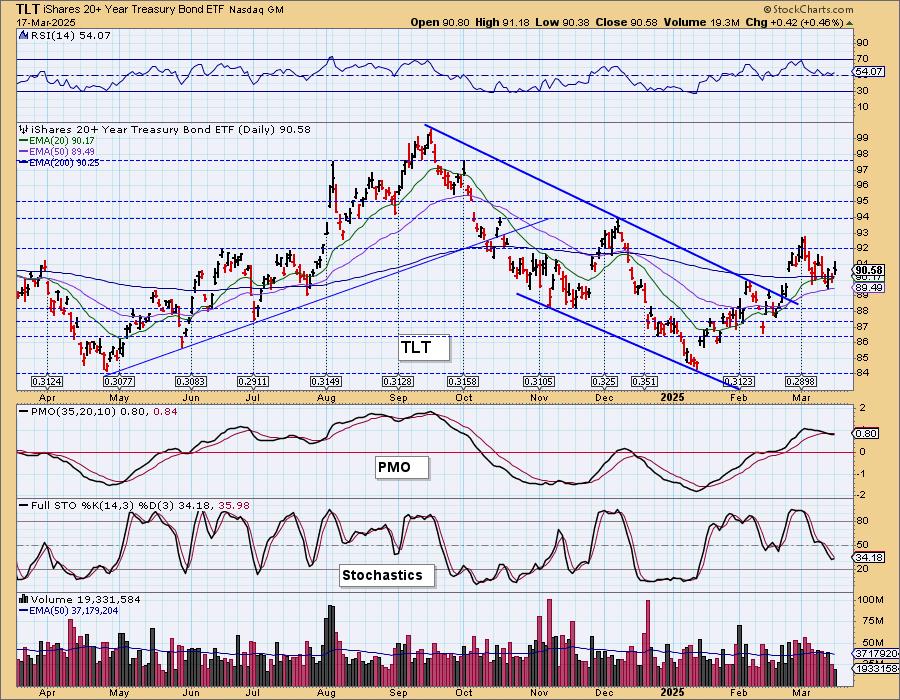Screen dimensions: 900x700
Task: Click the 0.3077 yield label near May
Action: pyautogui.click(x=119, y=382)
